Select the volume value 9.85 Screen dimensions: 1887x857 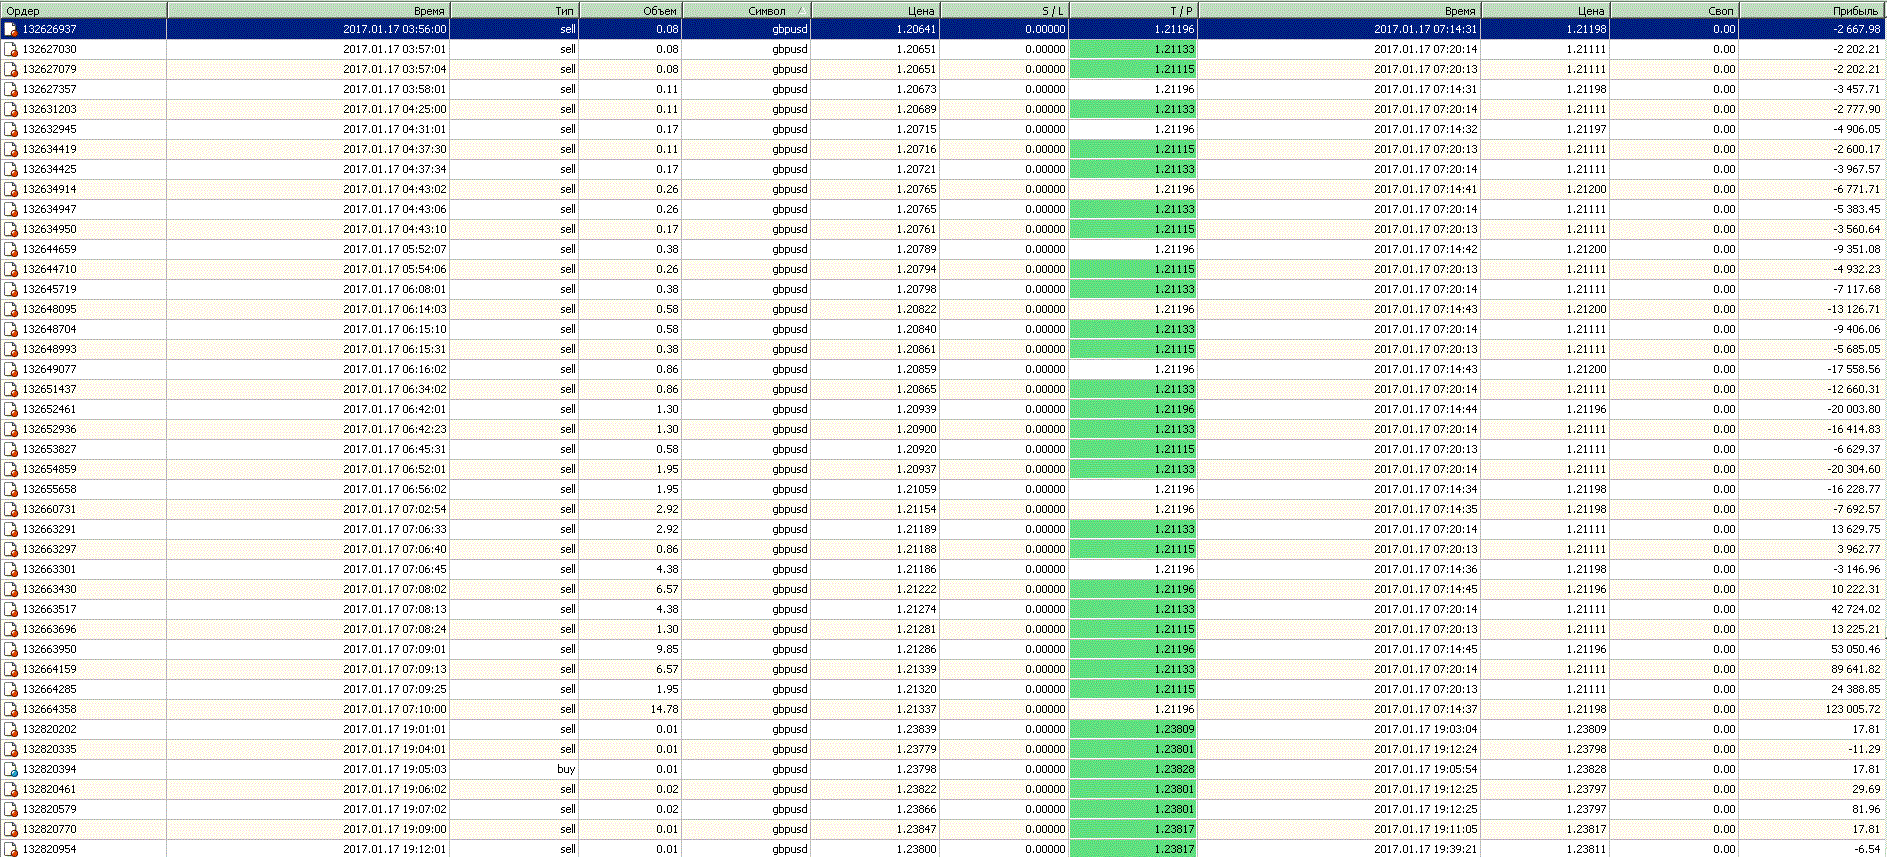(667, 649)
